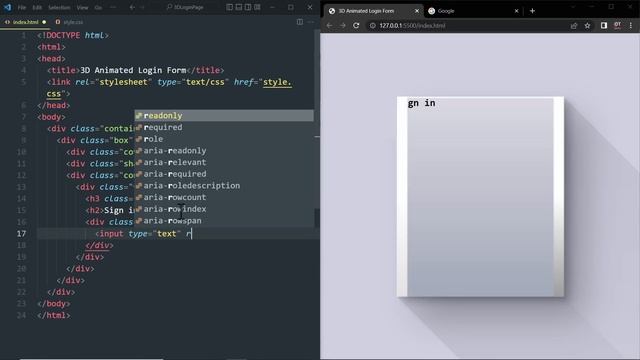
Task: Toggle the bottom panel layout icon
Action: pyautogui.click(x=239, y=7)
